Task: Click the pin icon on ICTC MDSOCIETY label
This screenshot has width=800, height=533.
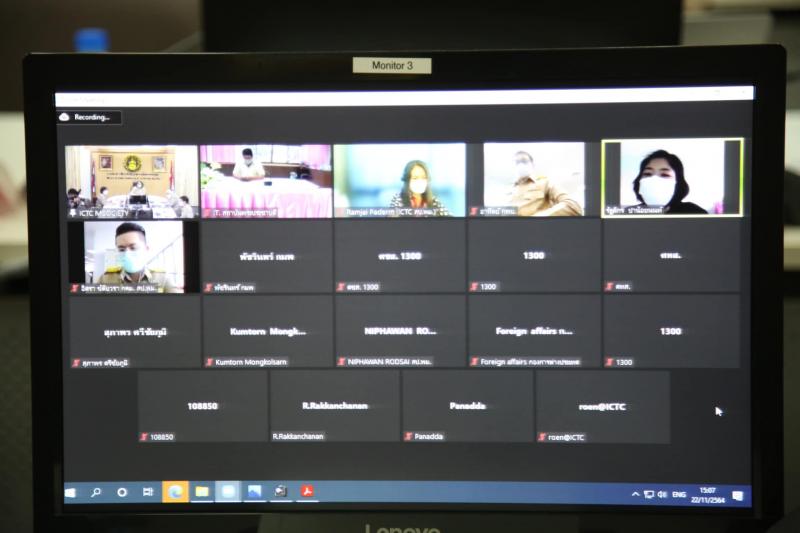Action: pyautogui.click(x=73, y=213)
